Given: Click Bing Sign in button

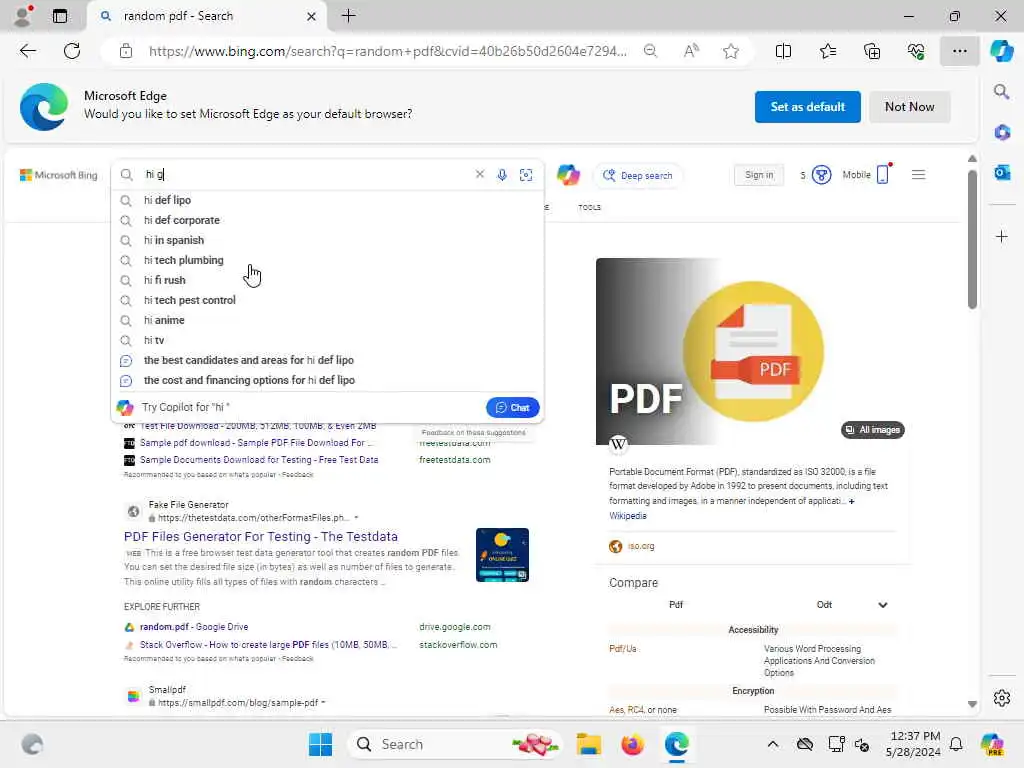Looking at the screenshot, I should point(759,174).
